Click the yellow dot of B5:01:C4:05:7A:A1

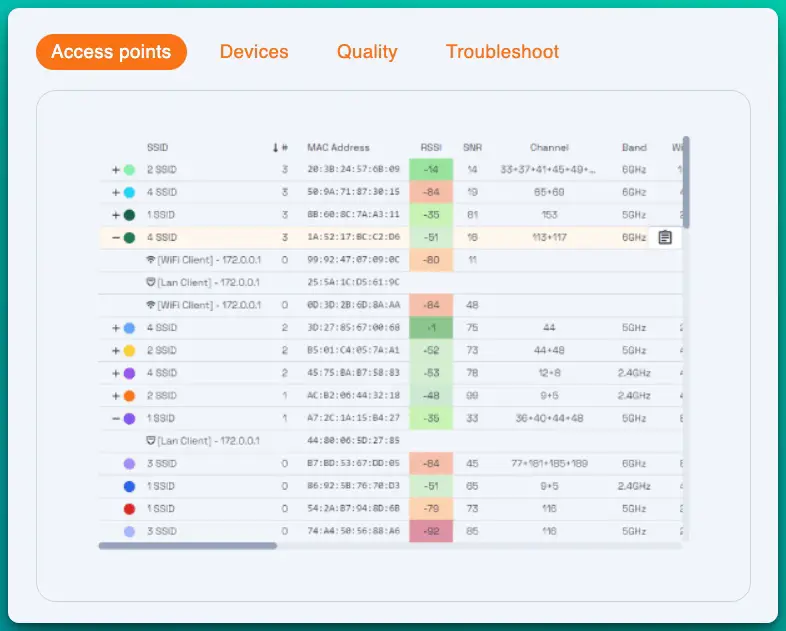click(x=129, y=351)
